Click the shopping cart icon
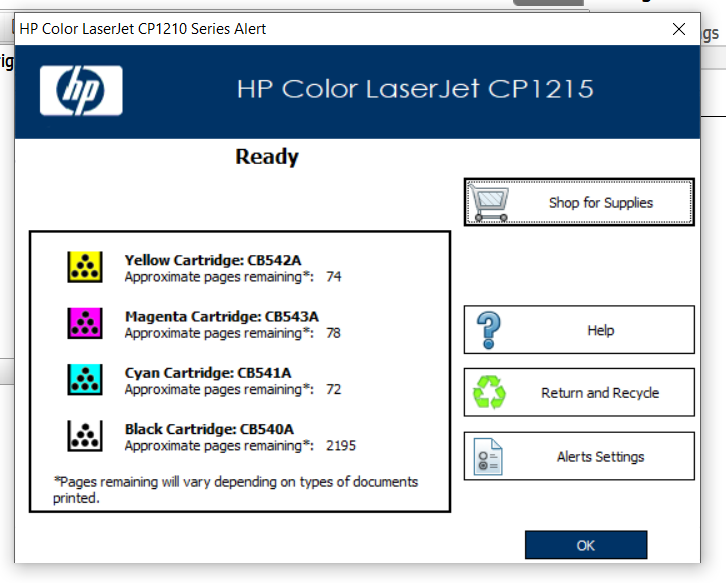Image resolution: width=726 pixels, height=583 pixels. point(489,202)
